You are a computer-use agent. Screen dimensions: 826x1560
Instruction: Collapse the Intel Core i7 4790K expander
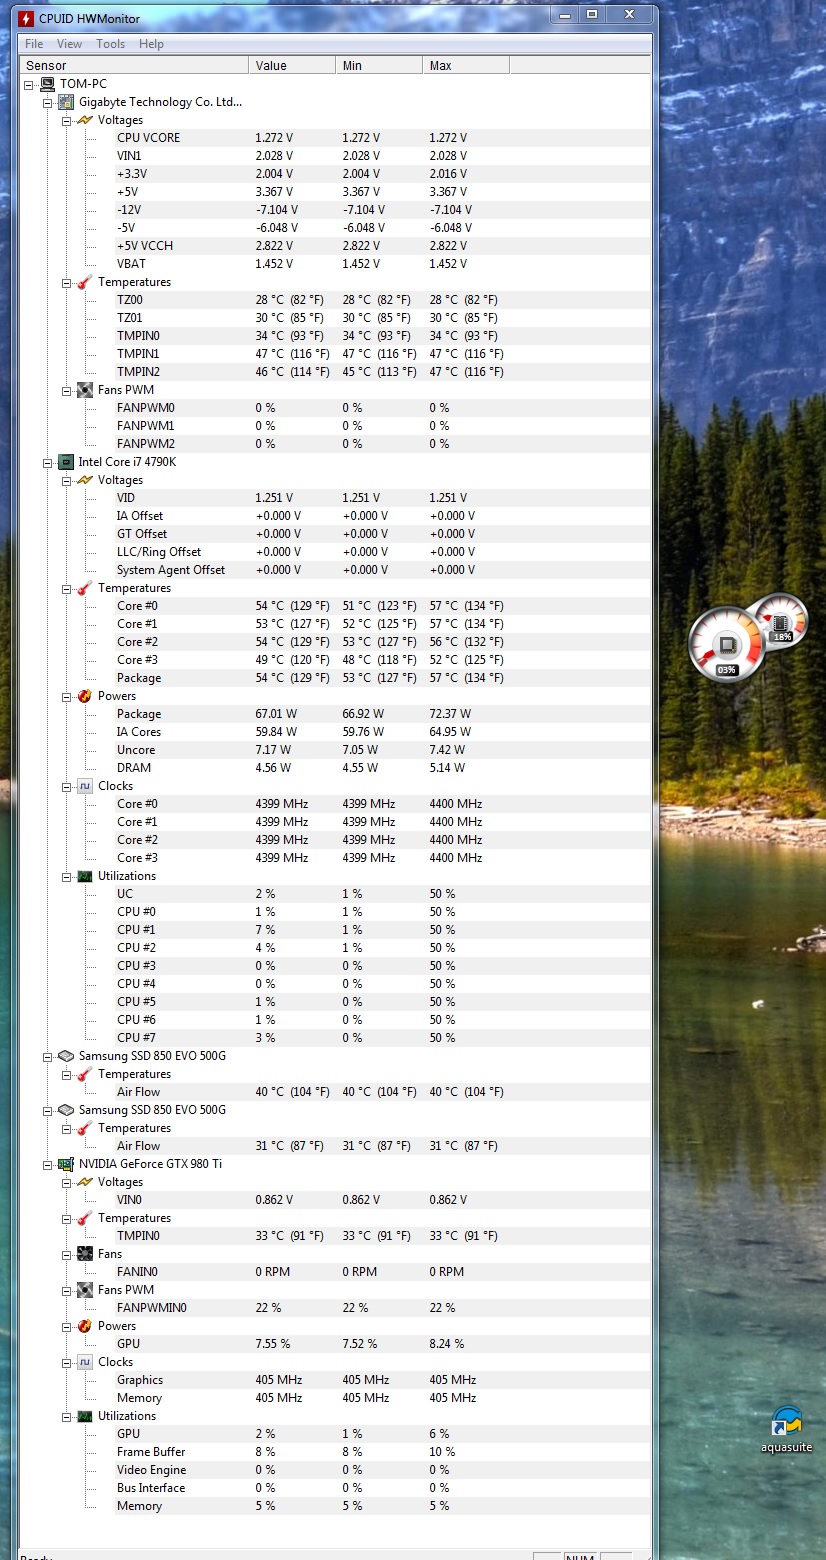[47, 462]
